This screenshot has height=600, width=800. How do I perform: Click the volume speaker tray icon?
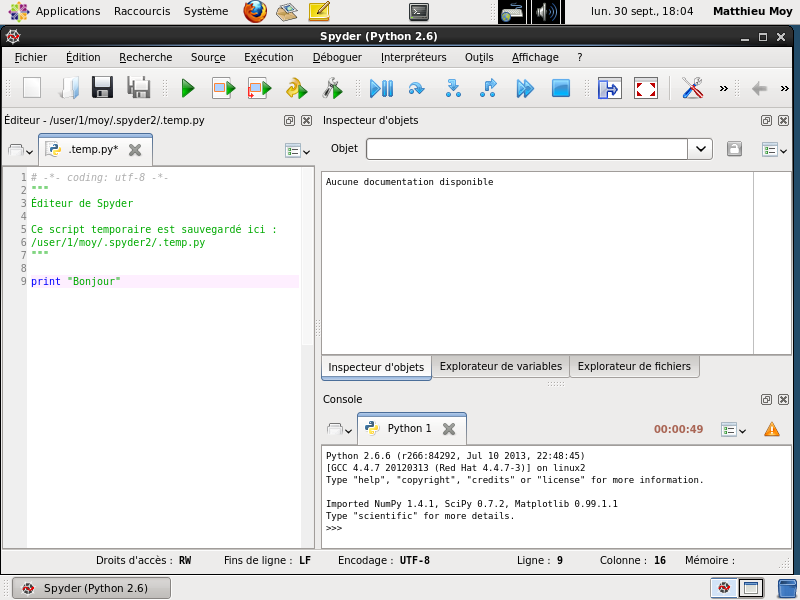545,12
